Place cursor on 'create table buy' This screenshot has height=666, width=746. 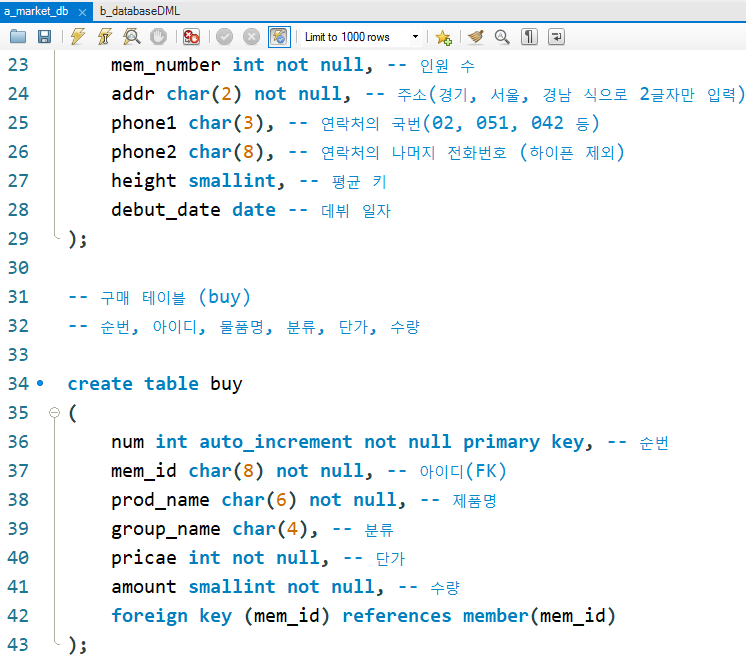pyautogui.click(x=155, y=384)
